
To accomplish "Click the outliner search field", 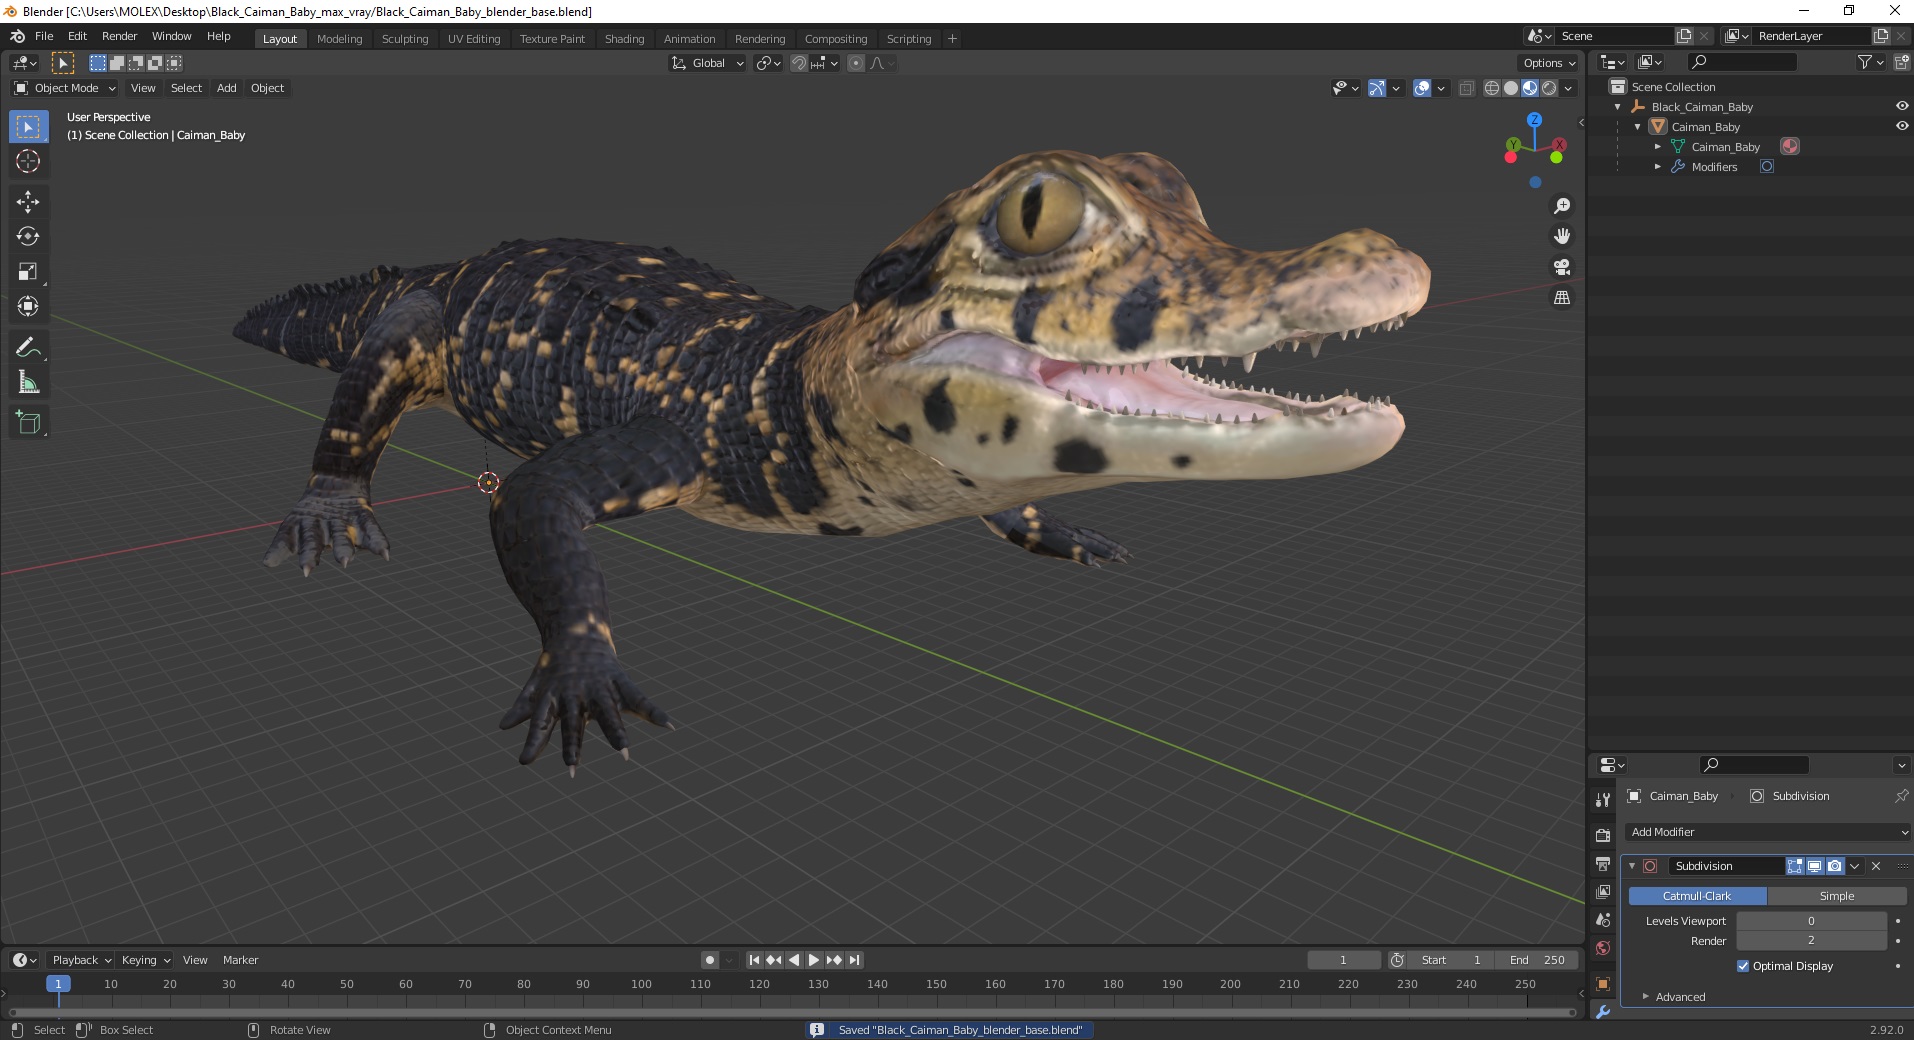I will 1741,62.
